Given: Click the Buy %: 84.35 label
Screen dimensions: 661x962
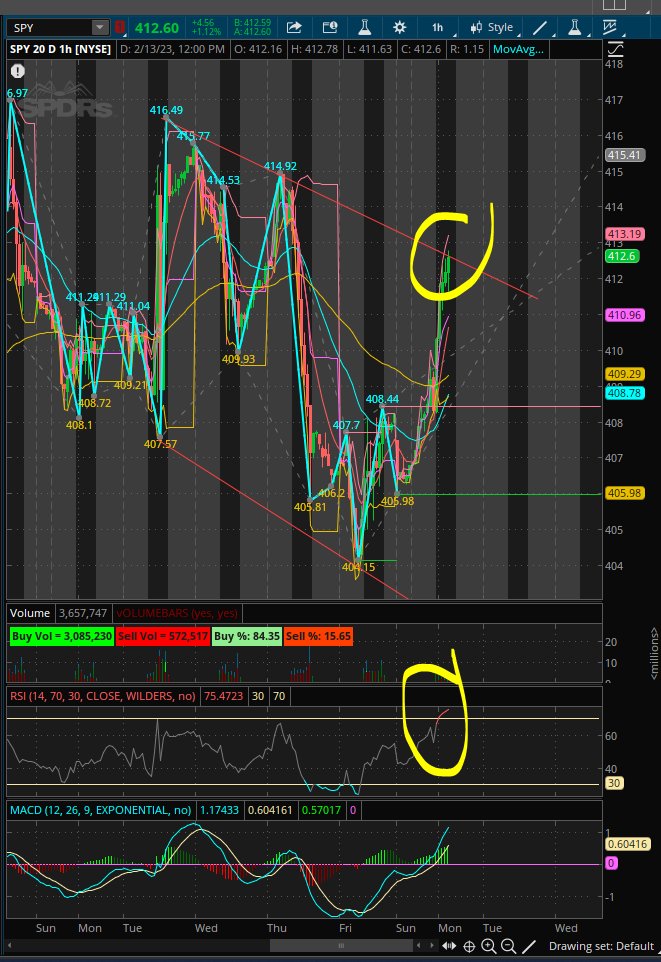Looking at the screenshot, I should click(x=246, y=636).
